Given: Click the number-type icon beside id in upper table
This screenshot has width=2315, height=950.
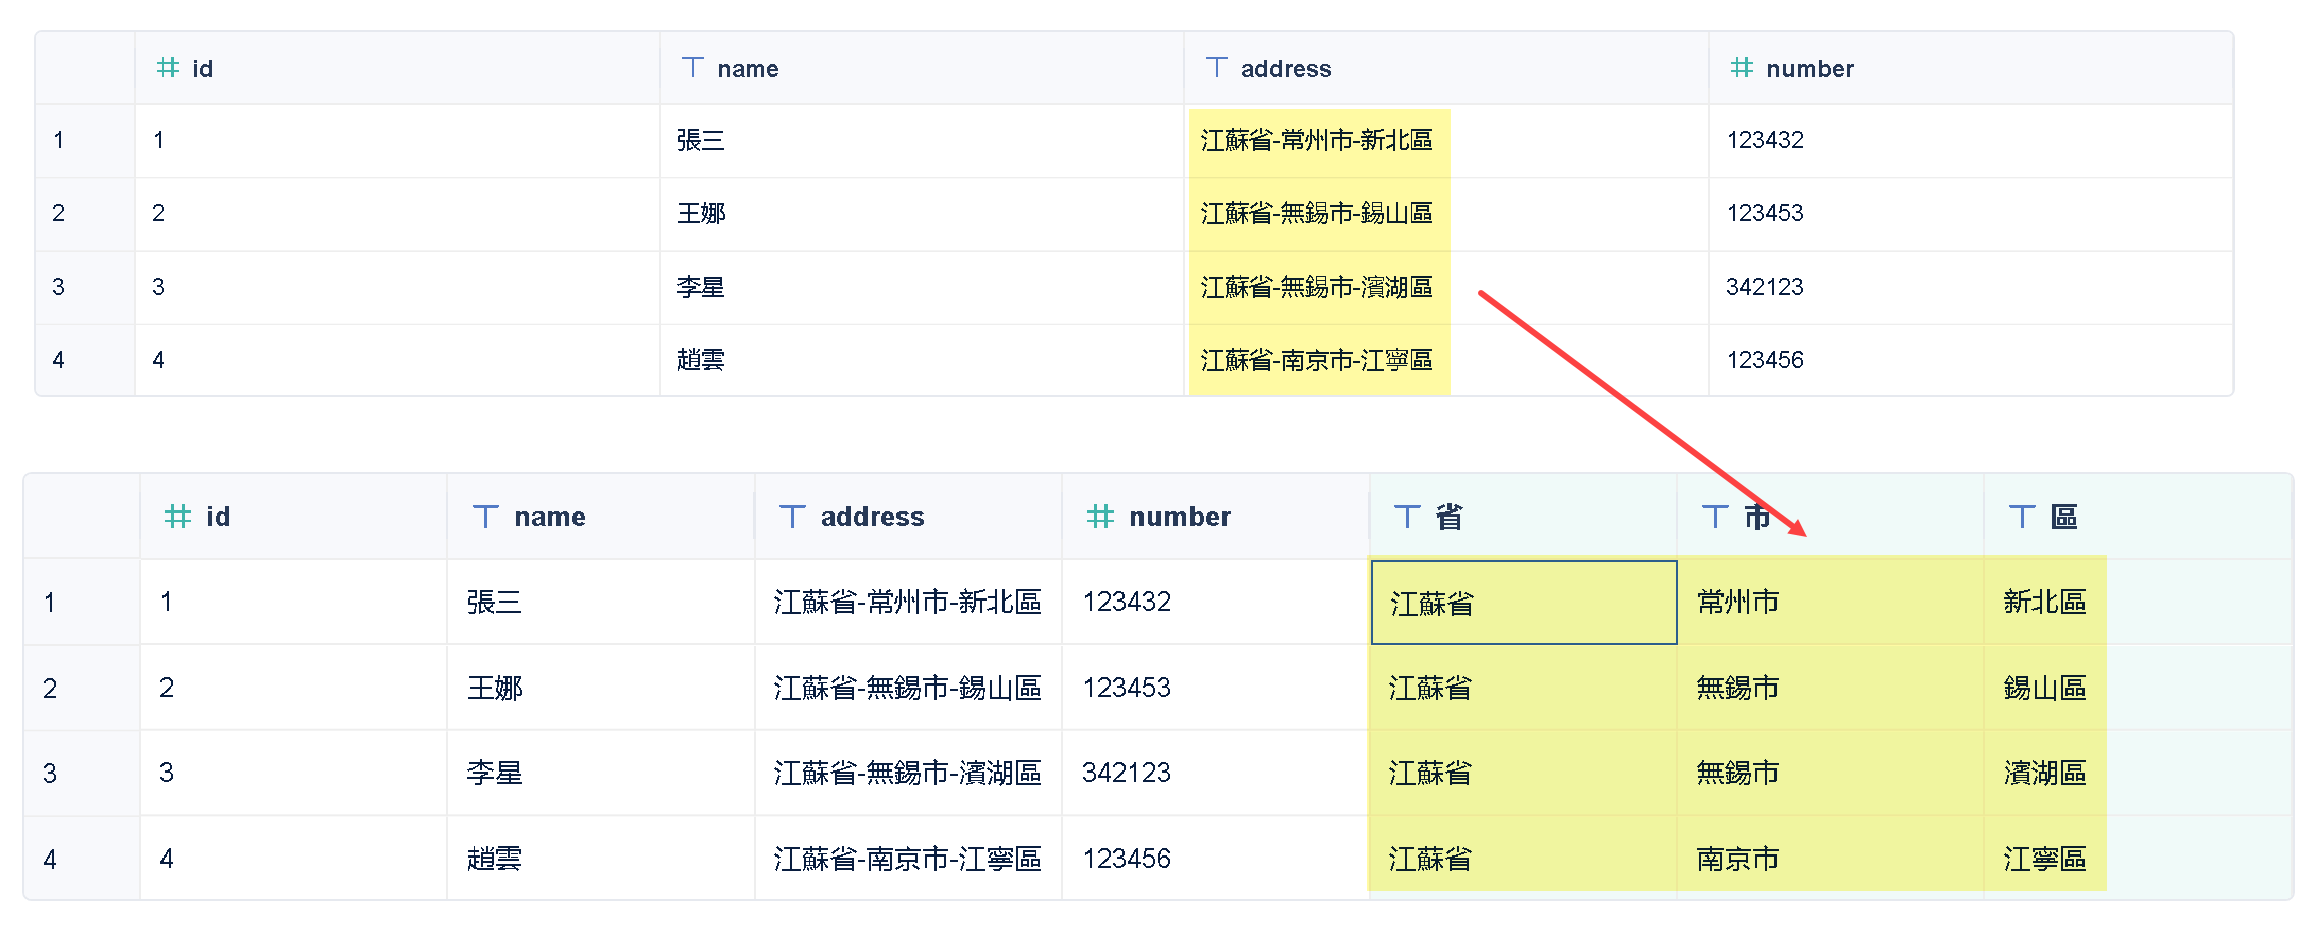Looking at the screenshot, I should pyautogui.click(x=167, y=68).
